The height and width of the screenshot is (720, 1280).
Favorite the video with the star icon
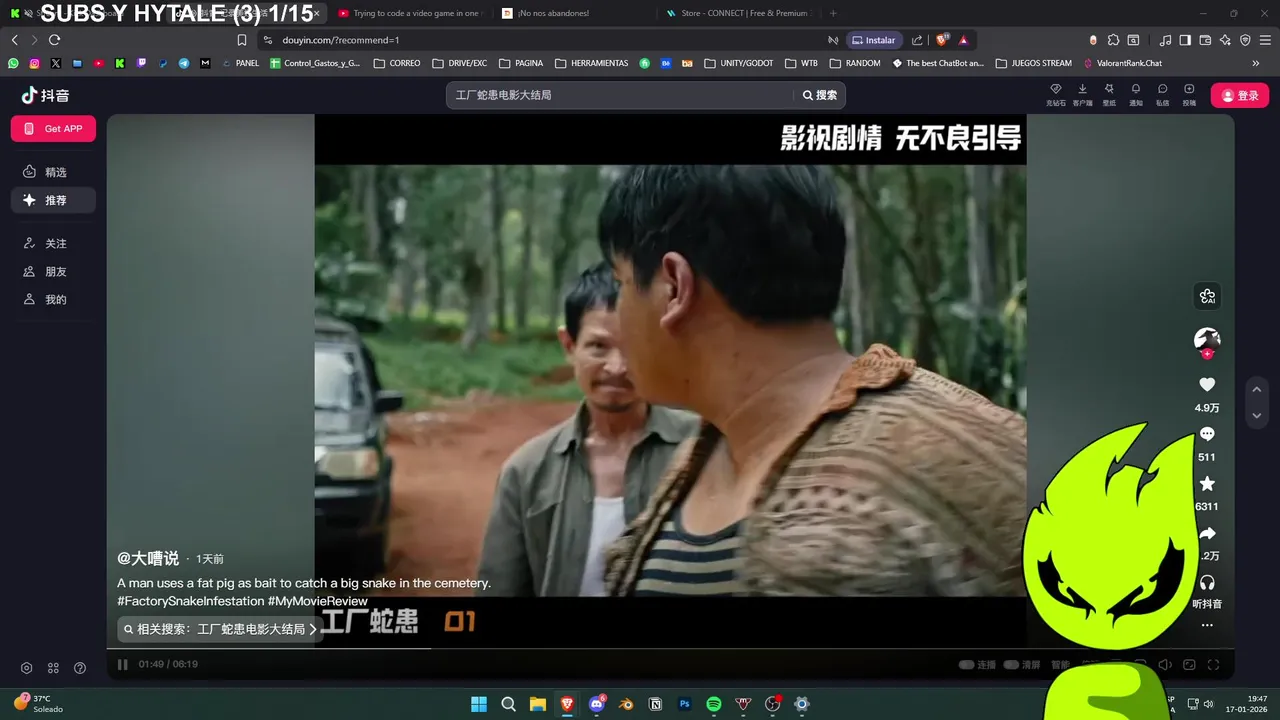point(1207,484)
